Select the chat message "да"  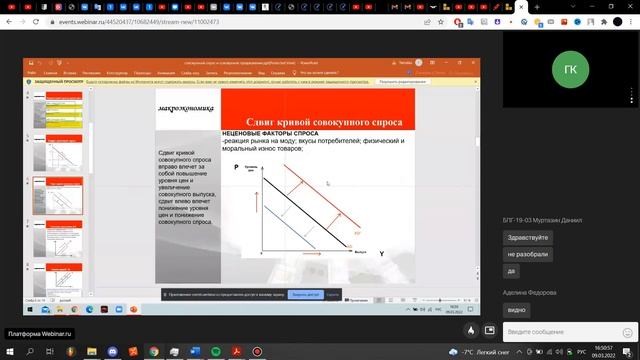click(511, 271)
